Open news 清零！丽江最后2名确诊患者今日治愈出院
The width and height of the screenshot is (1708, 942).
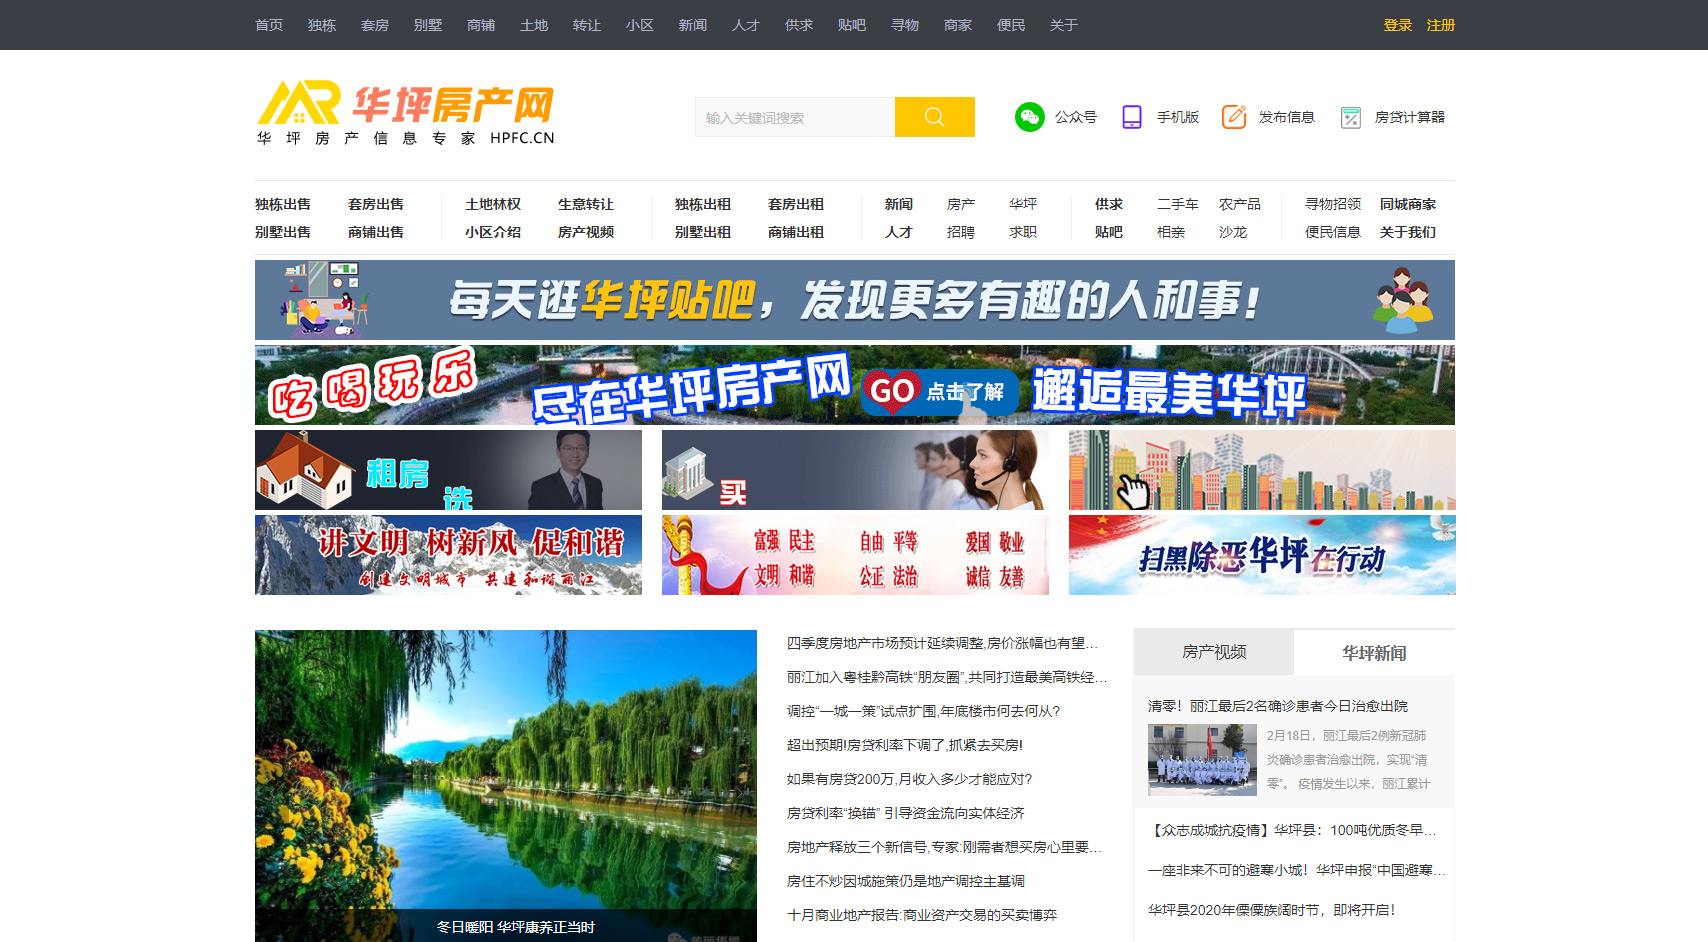click(1278, 706)
